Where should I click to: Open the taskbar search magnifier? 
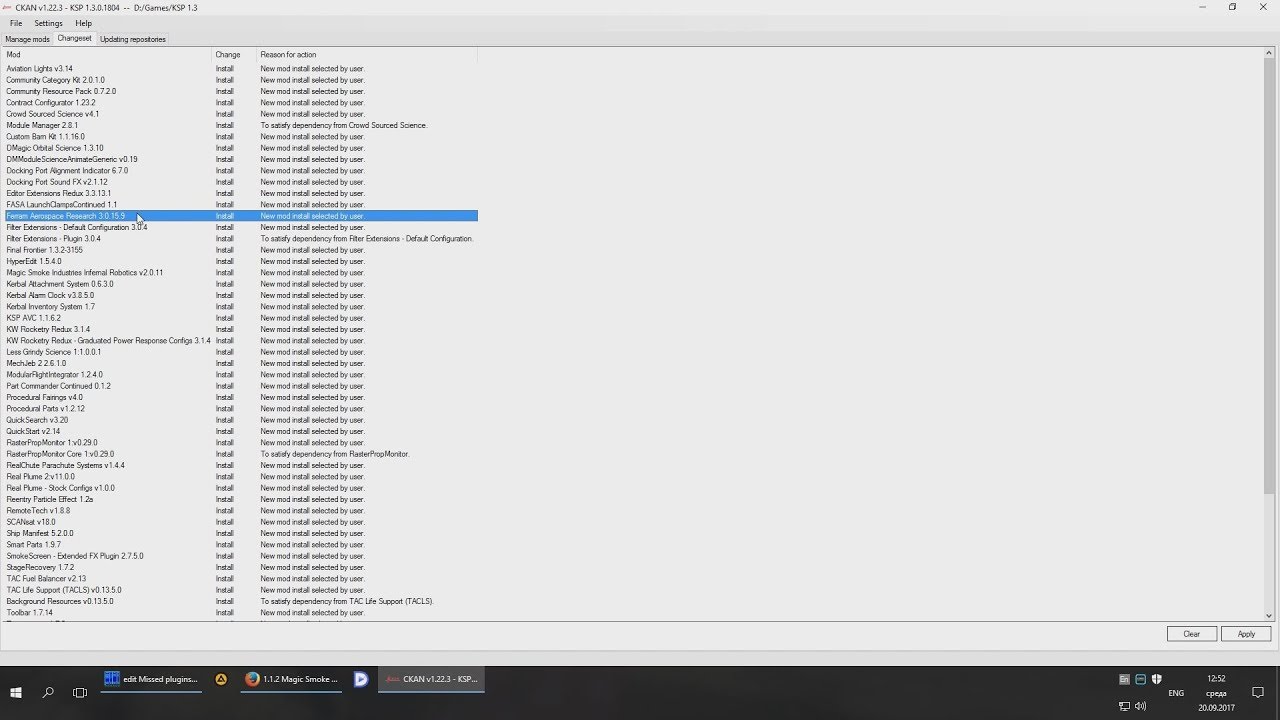(x=48, y=692)
